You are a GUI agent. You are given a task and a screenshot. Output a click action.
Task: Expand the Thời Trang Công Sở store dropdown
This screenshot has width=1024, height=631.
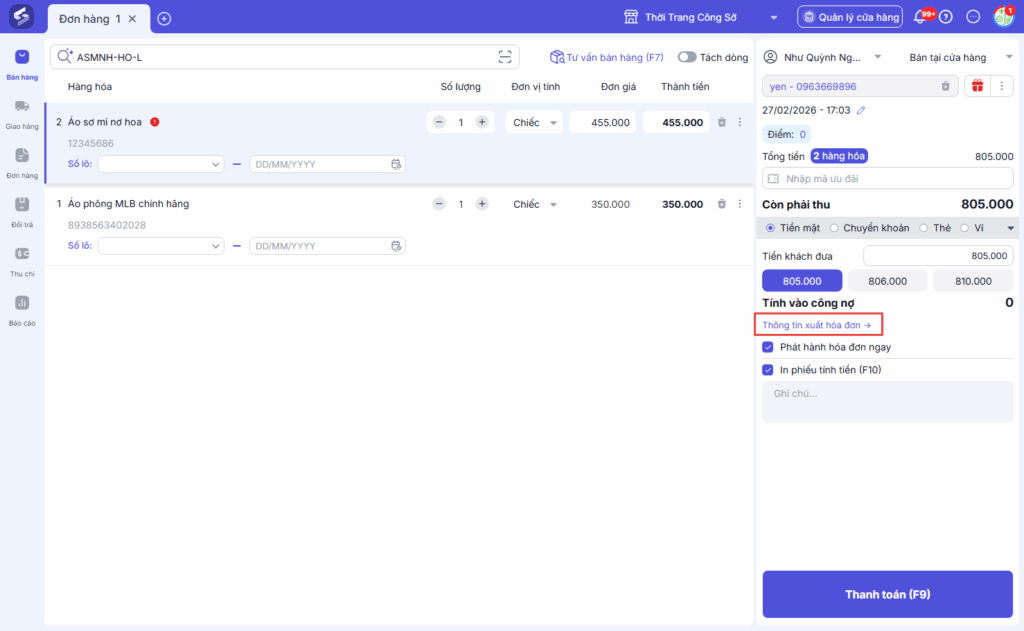774,18
